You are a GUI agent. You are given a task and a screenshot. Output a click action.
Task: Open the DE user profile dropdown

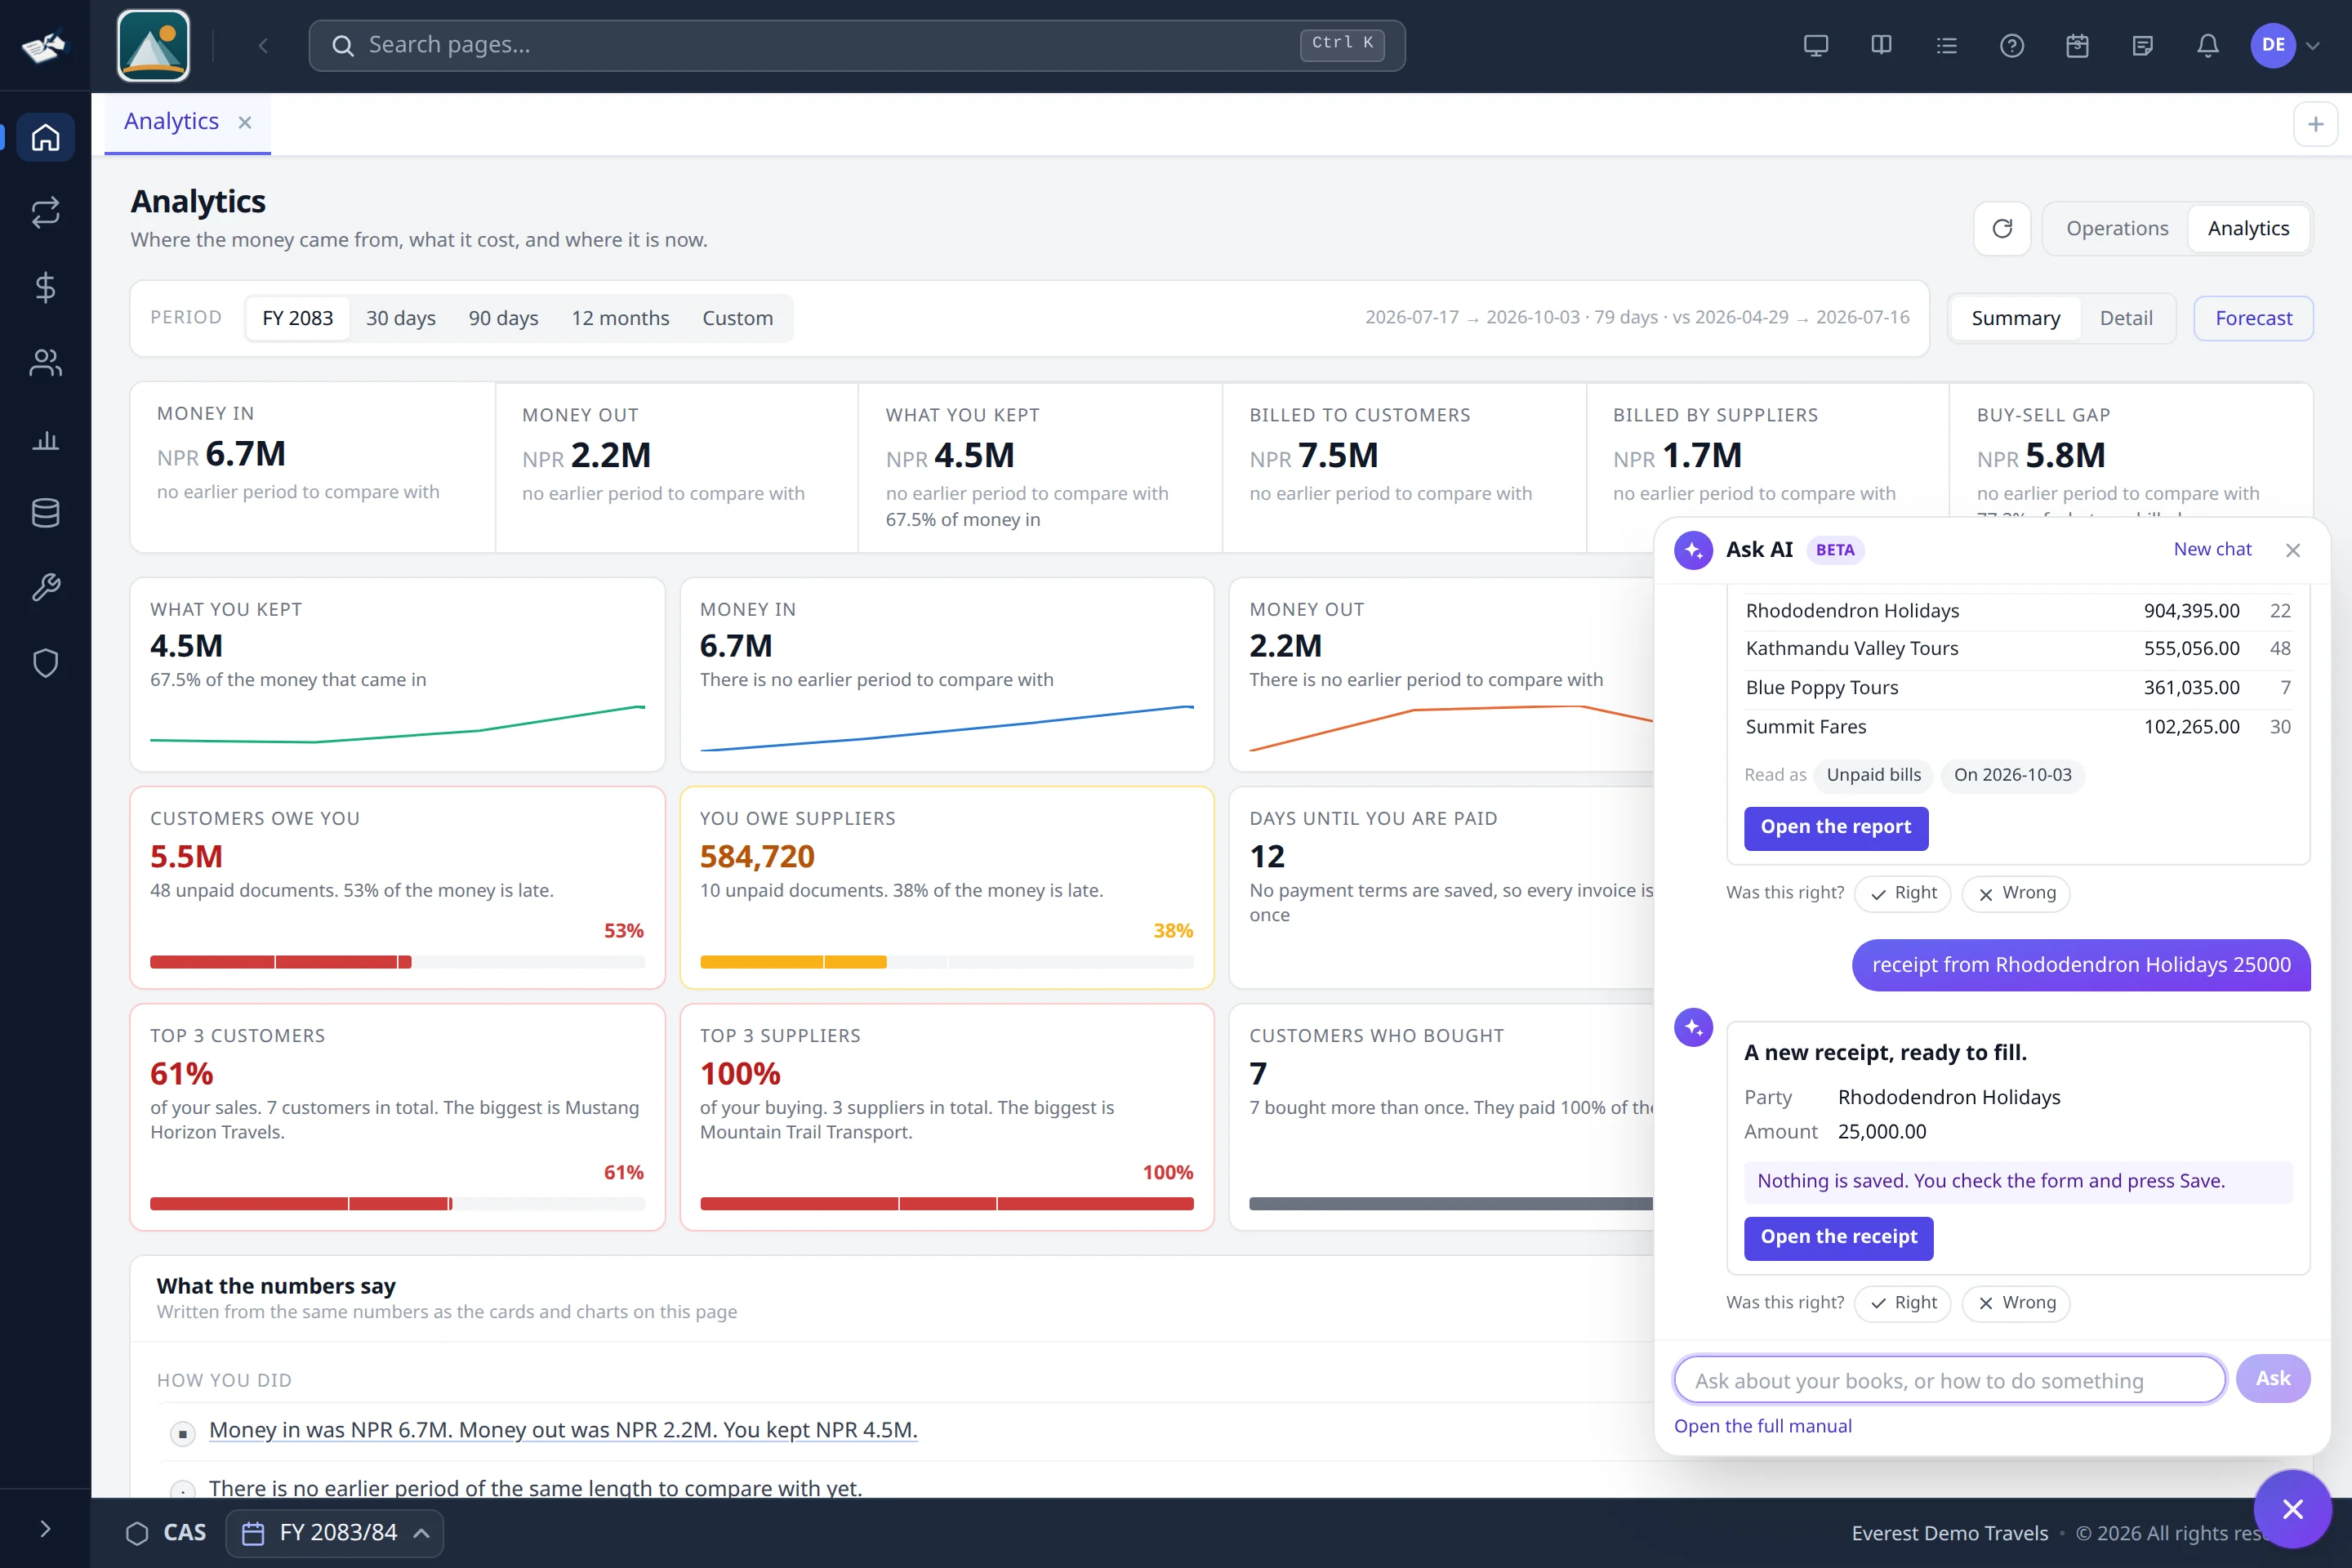2284,45
